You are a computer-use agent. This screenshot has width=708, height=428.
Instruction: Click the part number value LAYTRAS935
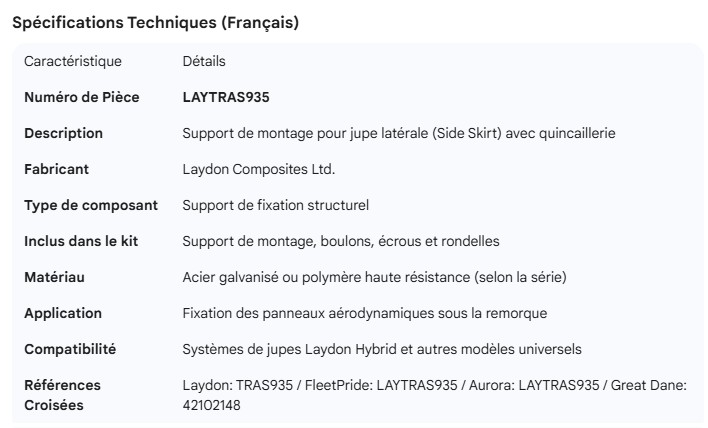[226, 97]
